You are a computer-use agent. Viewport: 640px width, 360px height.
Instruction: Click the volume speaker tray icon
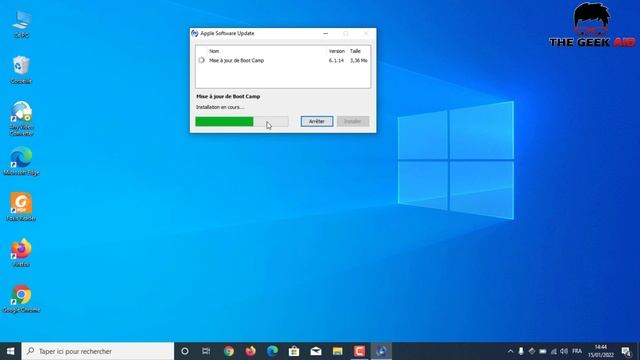[564, 351]
